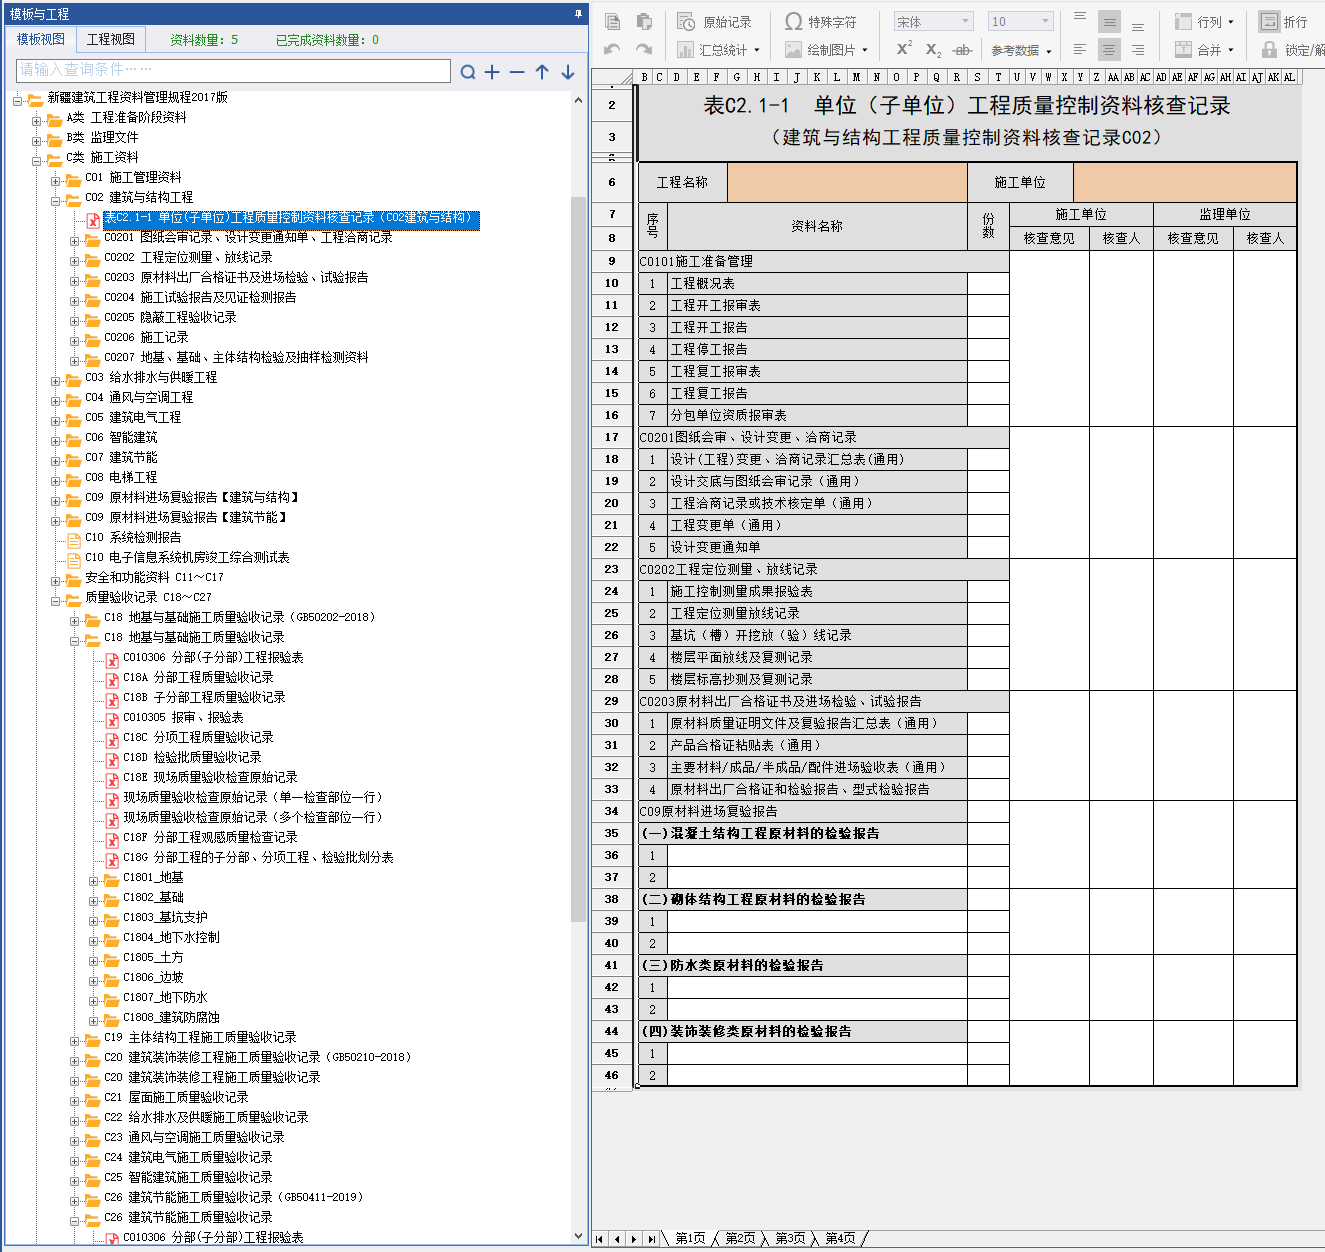Select C21 屋面施工质量验收记录 folder
This screenshot has width=1325, height=1252.
(x=176, y=1098)
